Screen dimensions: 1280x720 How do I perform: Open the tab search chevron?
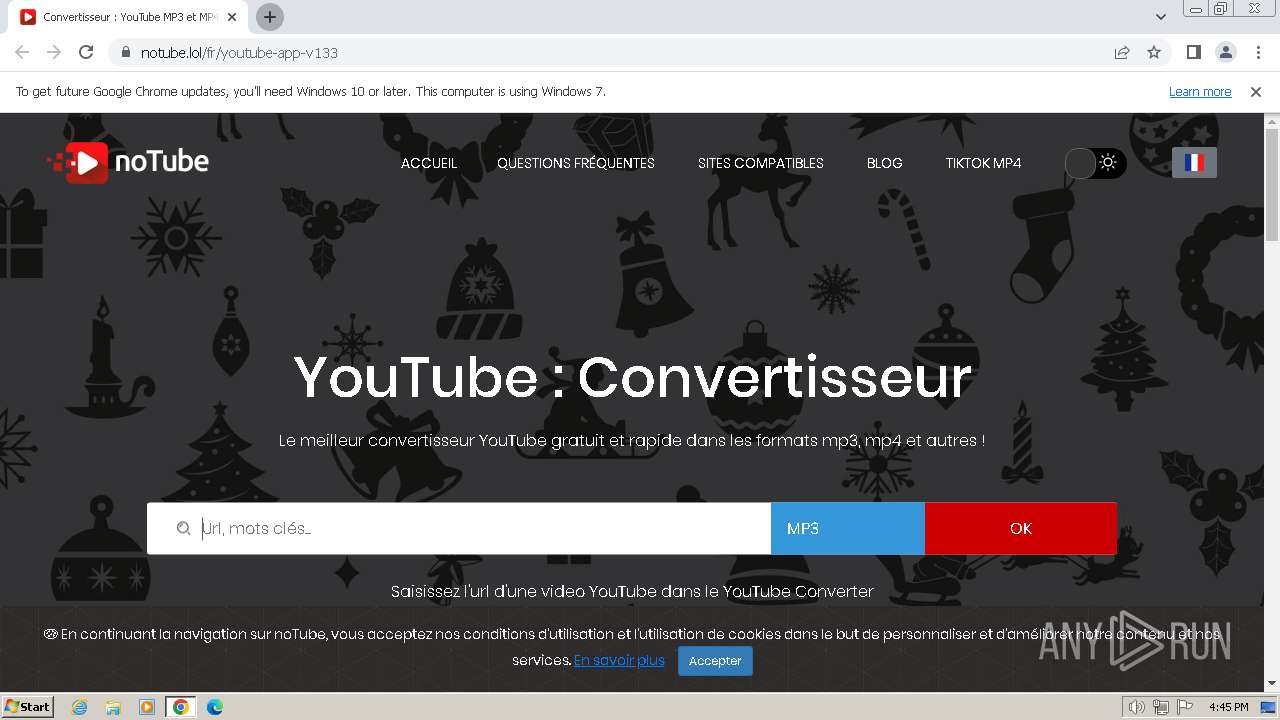click(x=1161, y=17)
